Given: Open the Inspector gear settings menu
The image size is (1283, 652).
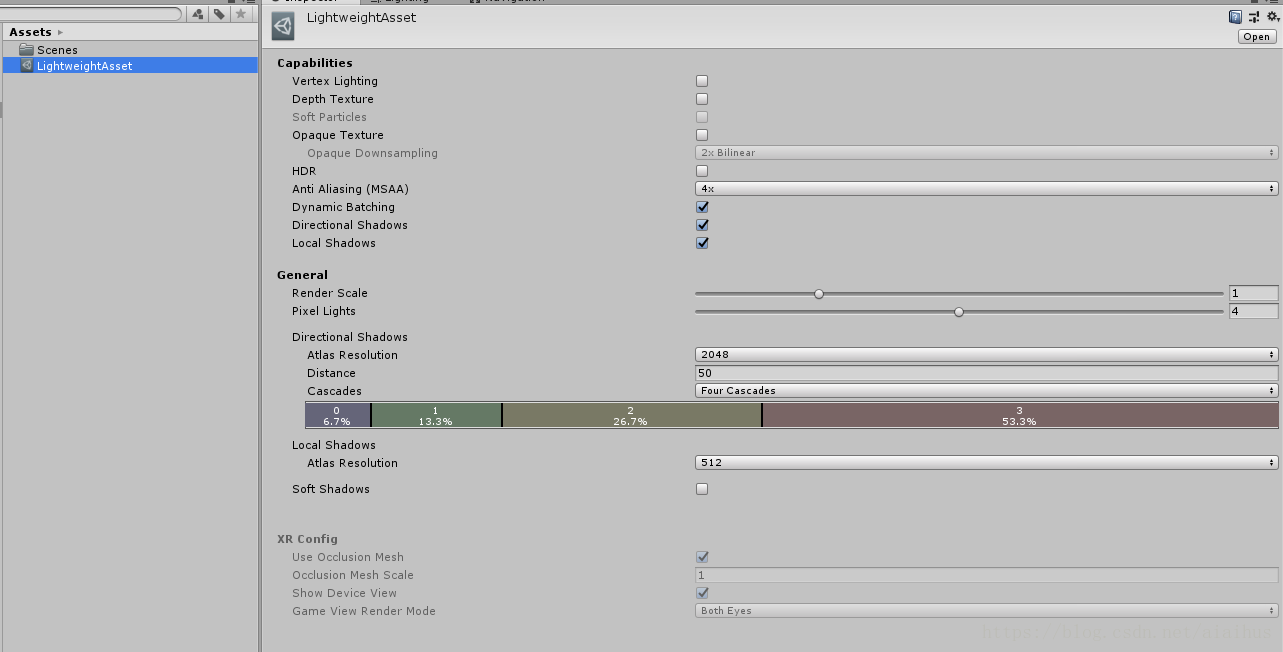Looking at the screenshot, I should point(1272,17).
